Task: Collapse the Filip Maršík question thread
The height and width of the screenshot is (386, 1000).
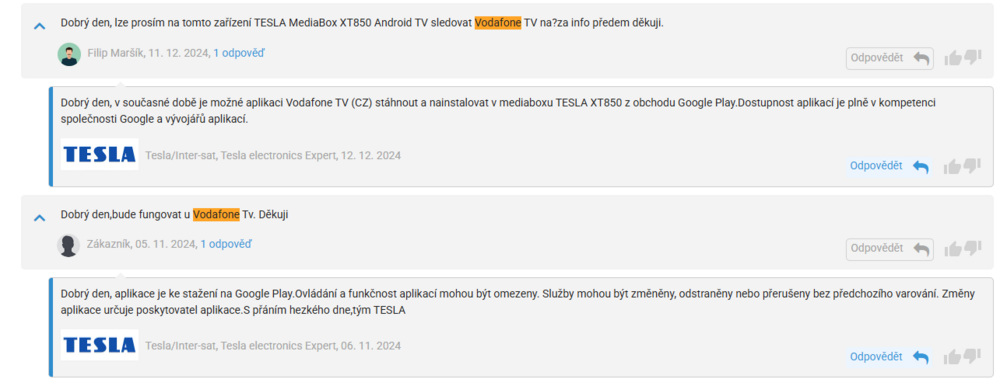Action: [x=40, y=26]
